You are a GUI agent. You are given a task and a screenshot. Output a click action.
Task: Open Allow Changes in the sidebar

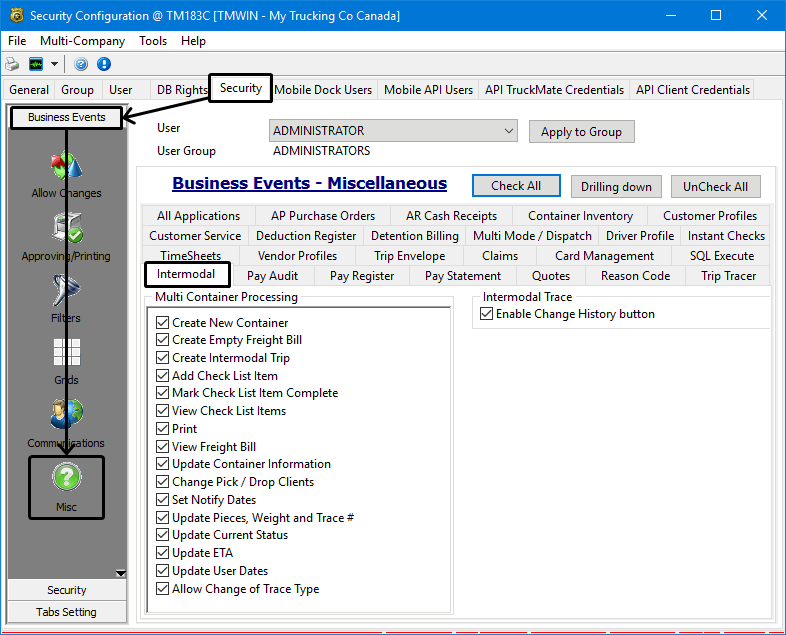point(66,166)
